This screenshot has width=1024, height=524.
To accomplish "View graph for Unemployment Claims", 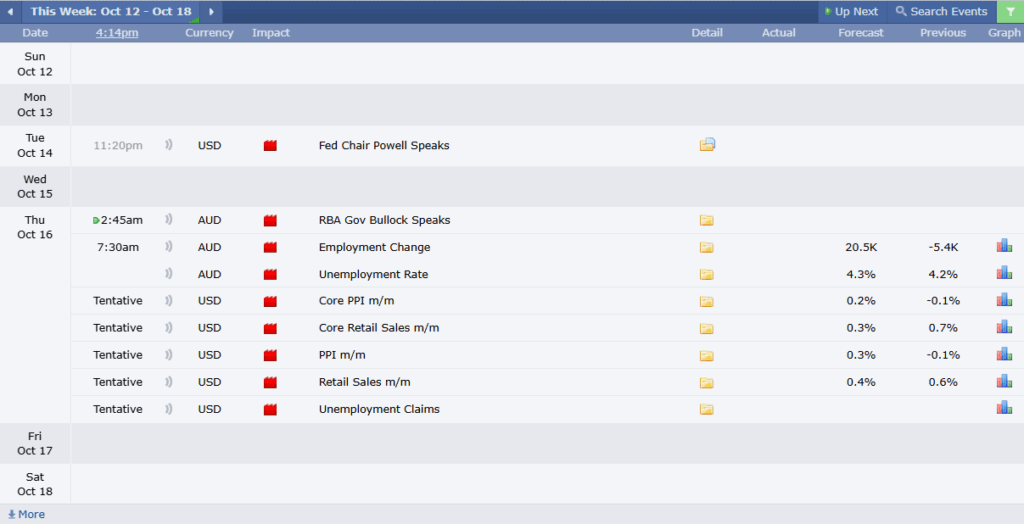I will (1004, 408).
